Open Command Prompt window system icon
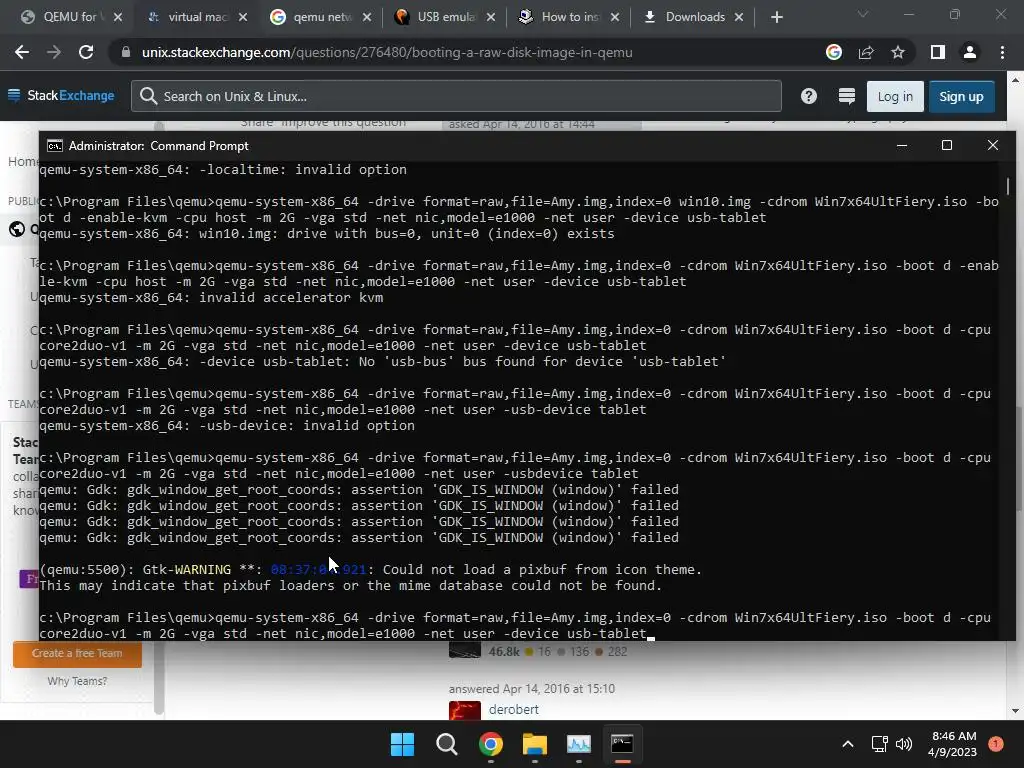The image size is (1024, 768). click(55, 146)
